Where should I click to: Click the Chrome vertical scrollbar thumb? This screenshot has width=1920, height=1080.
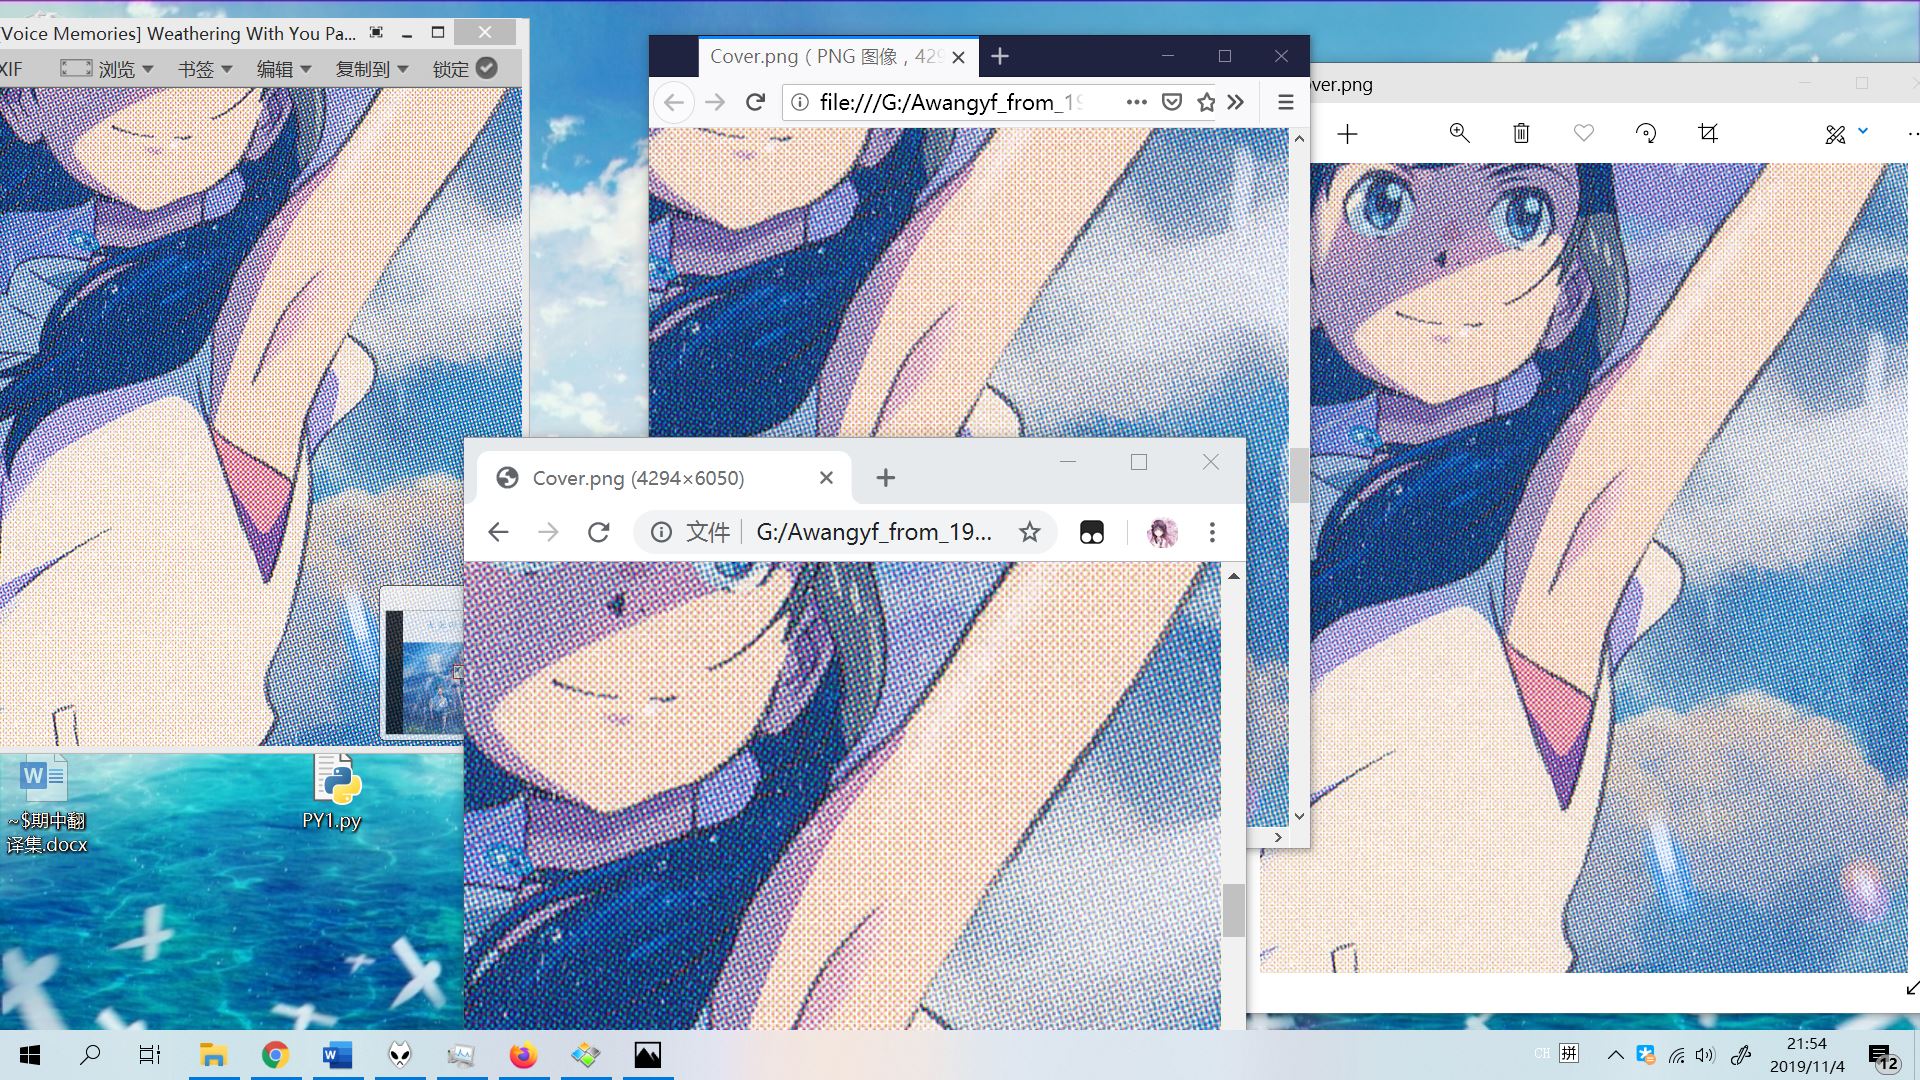click(1234, 910)
